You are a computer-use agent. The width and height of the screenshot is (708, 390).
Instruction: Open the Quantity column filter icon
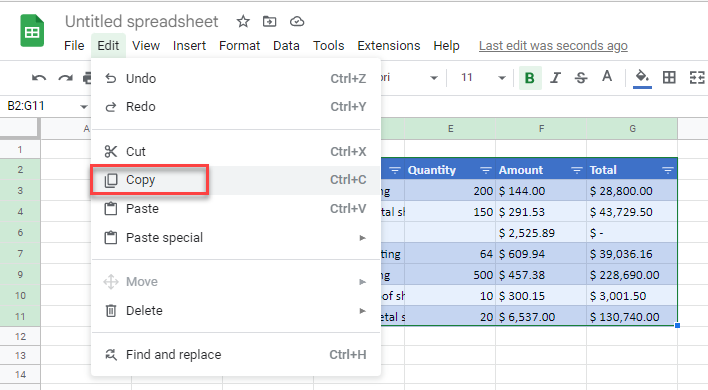[x=485, y=170]
